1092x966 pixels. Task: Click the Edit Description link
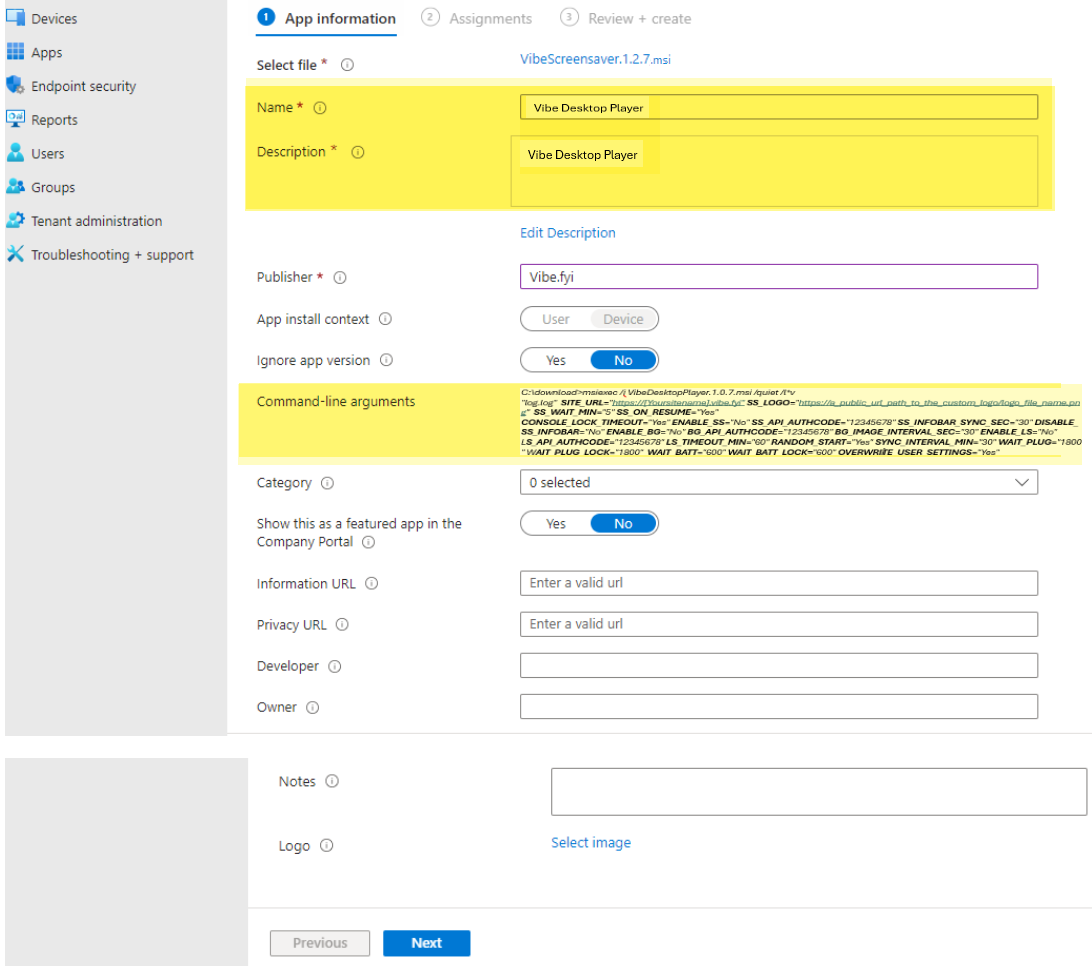[x=568, y=233]
